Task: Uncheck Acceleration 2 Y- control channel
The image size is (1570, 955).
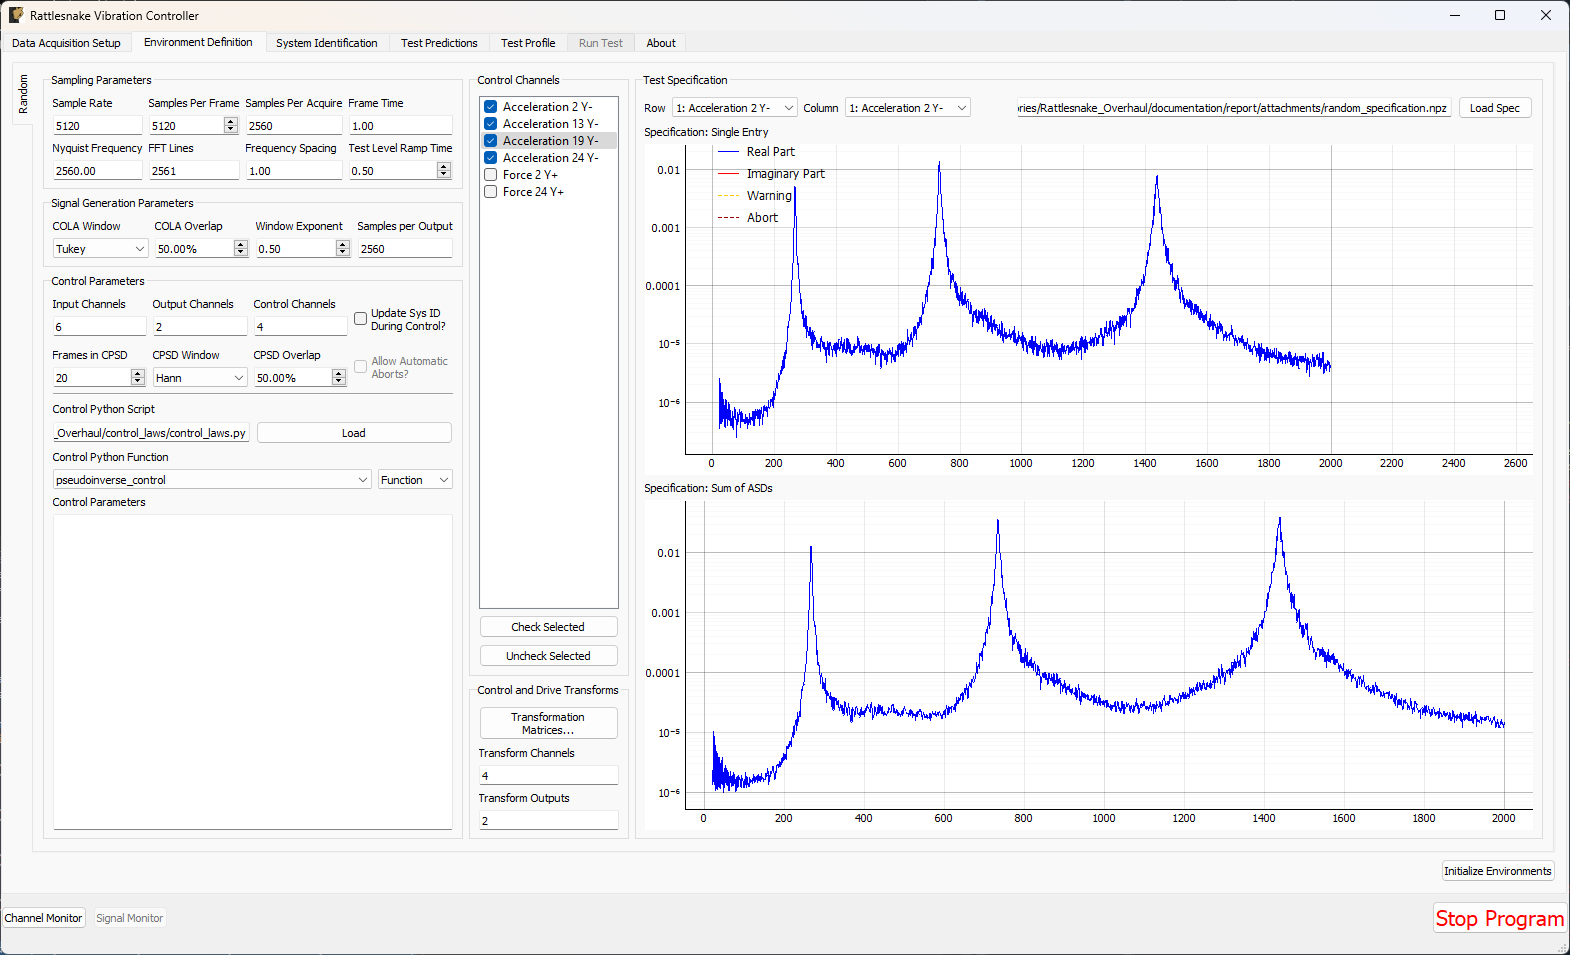Action: click(x=491, y=107)
